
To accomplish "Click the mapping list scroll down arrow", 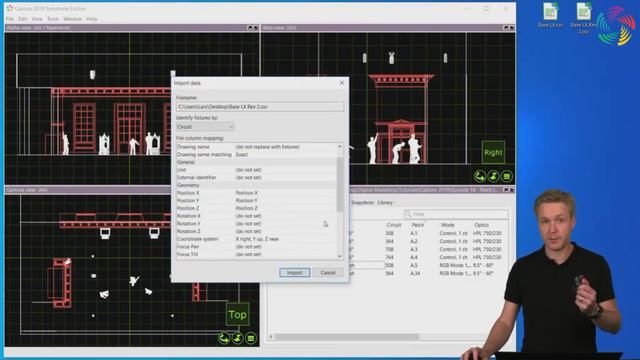I will tap(340, 256).
